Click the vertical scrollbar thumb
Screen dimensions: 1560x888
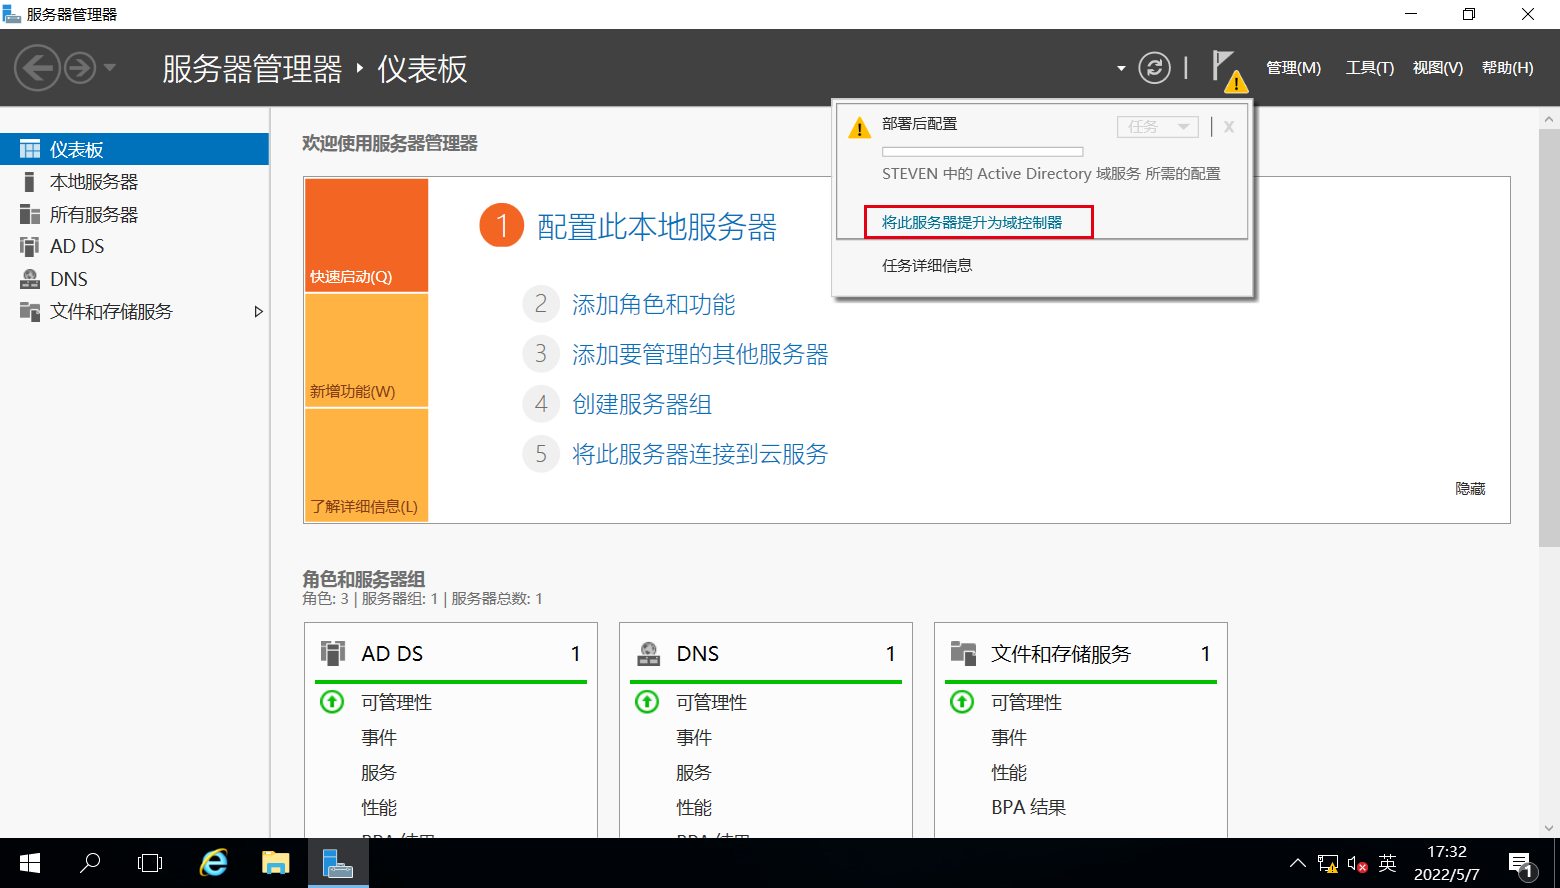coord(1549,337)
